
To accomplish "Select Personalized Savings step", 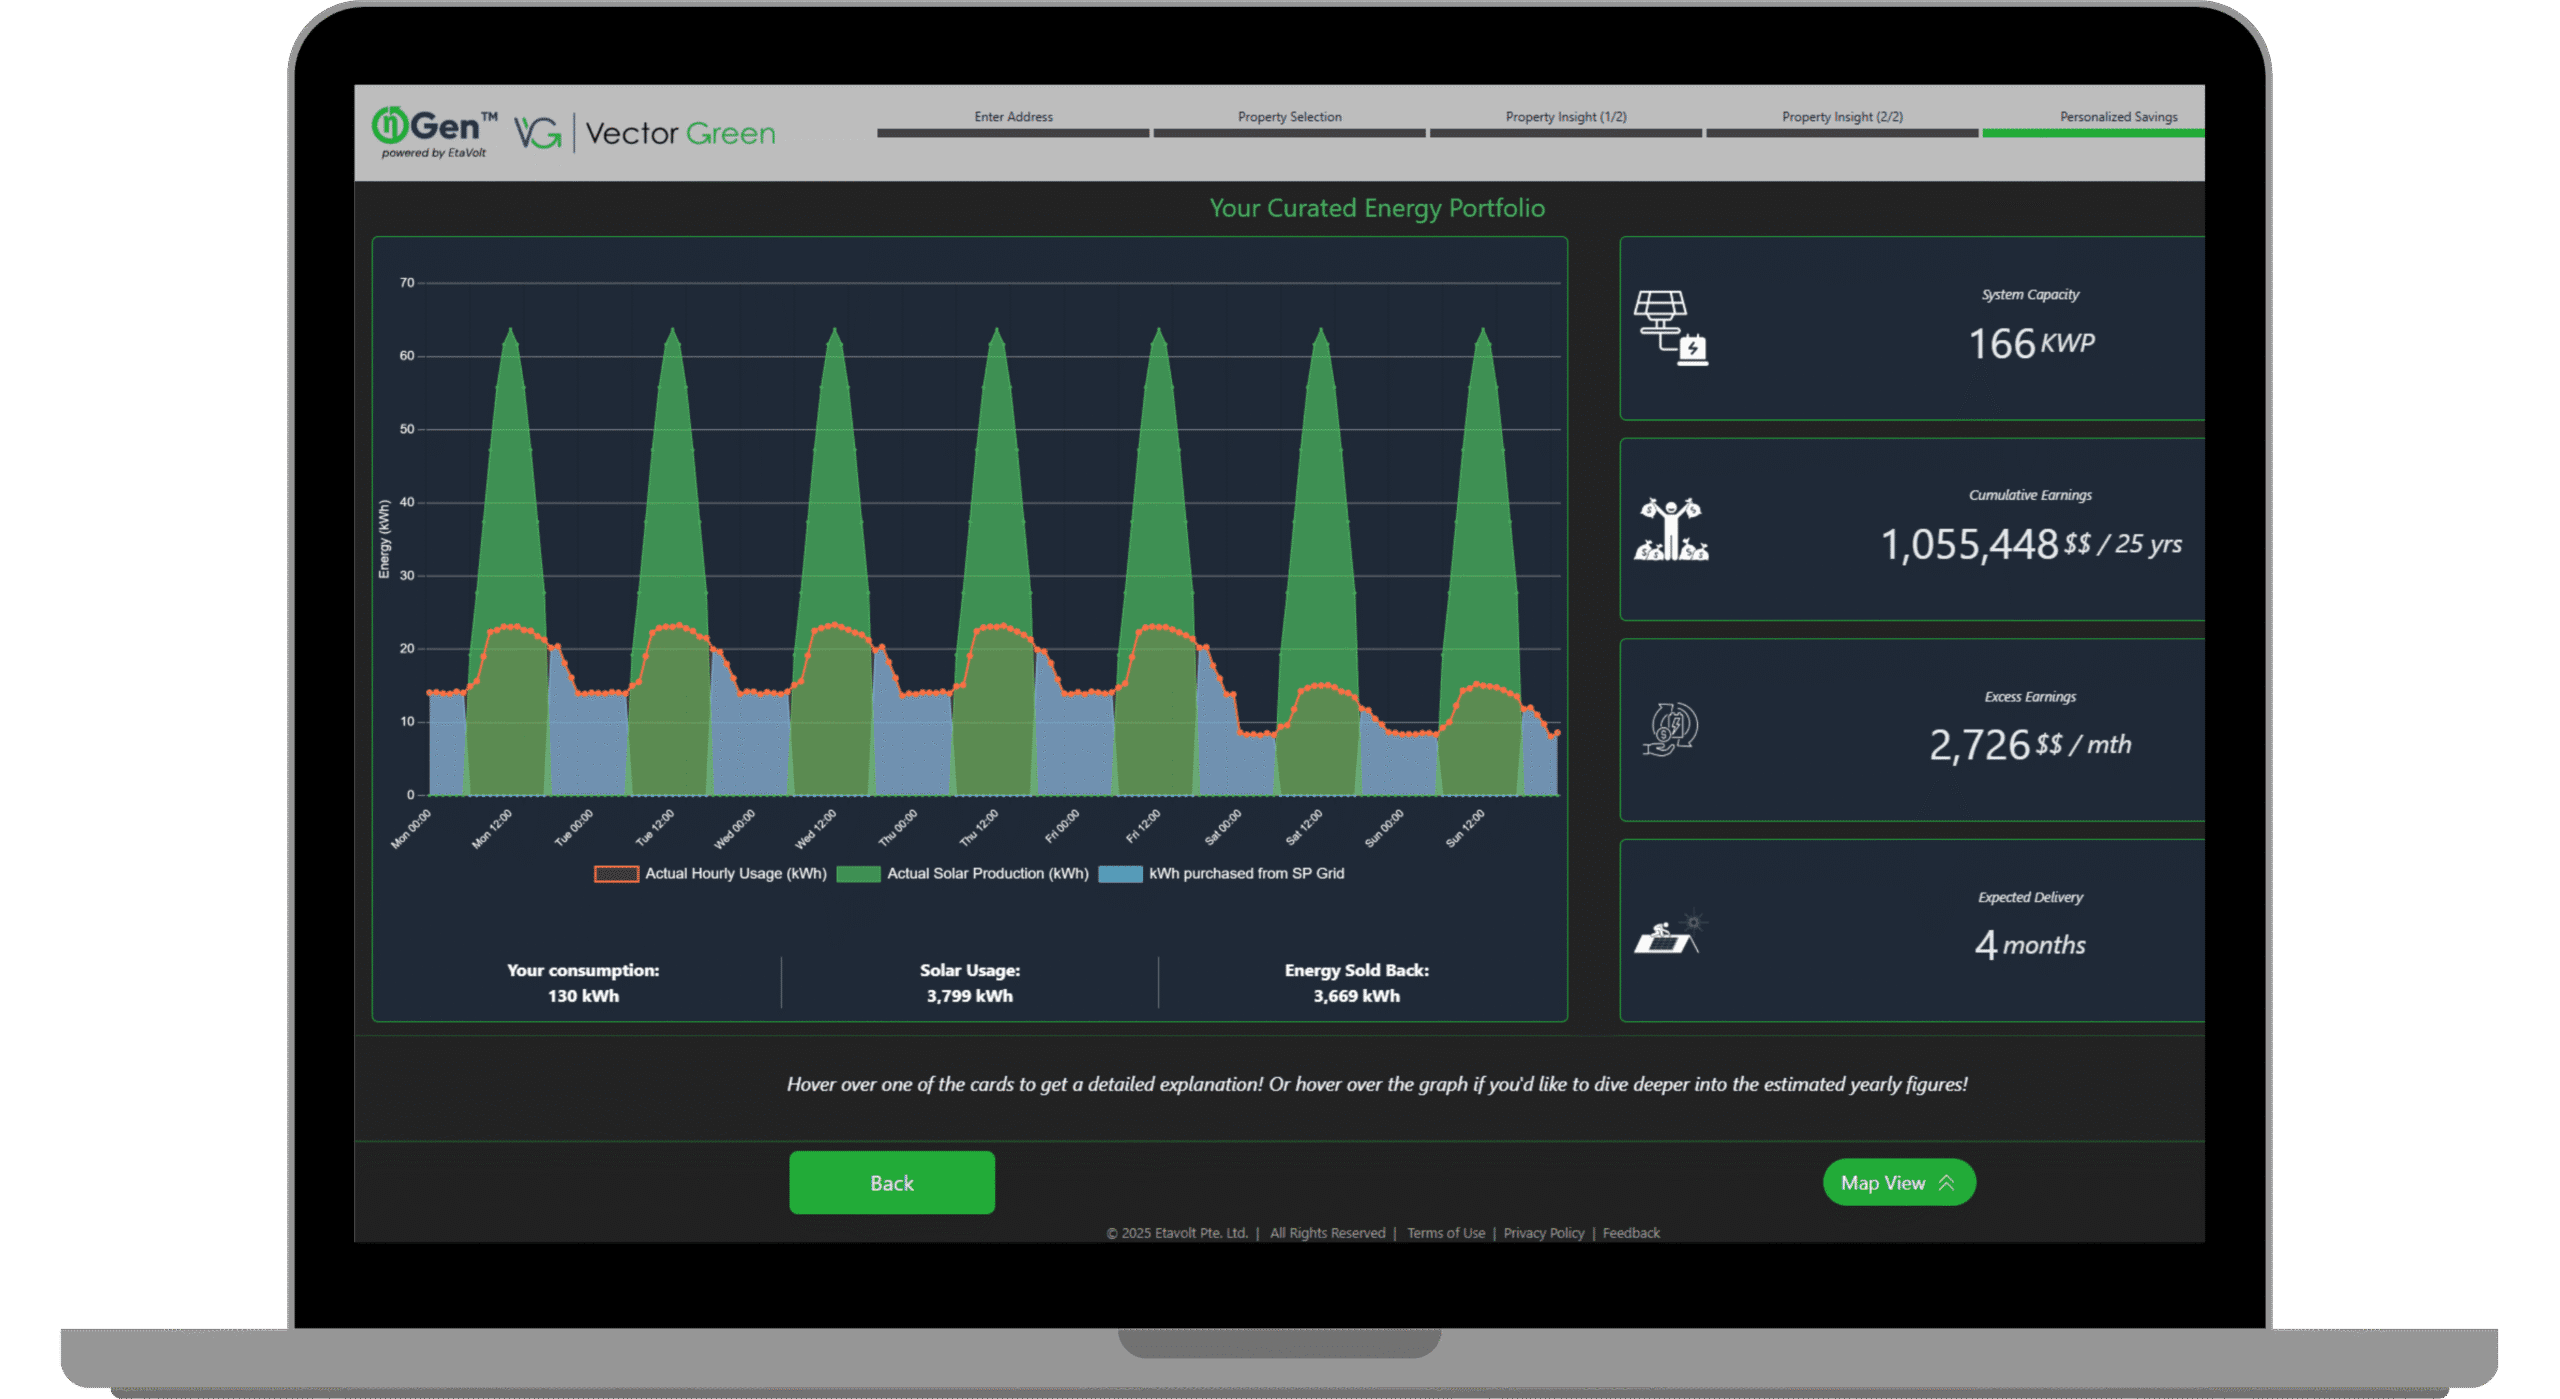I will (2117, 117).
